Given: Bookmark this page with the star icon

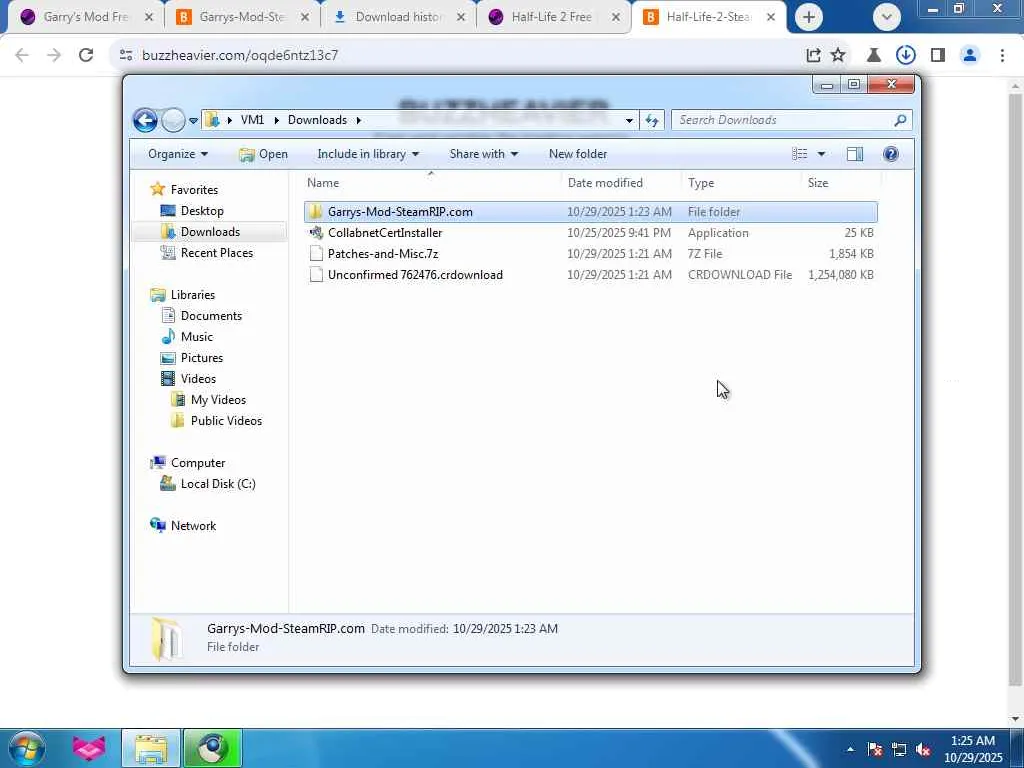Looking at the screenshot, I should pos(838,56).
